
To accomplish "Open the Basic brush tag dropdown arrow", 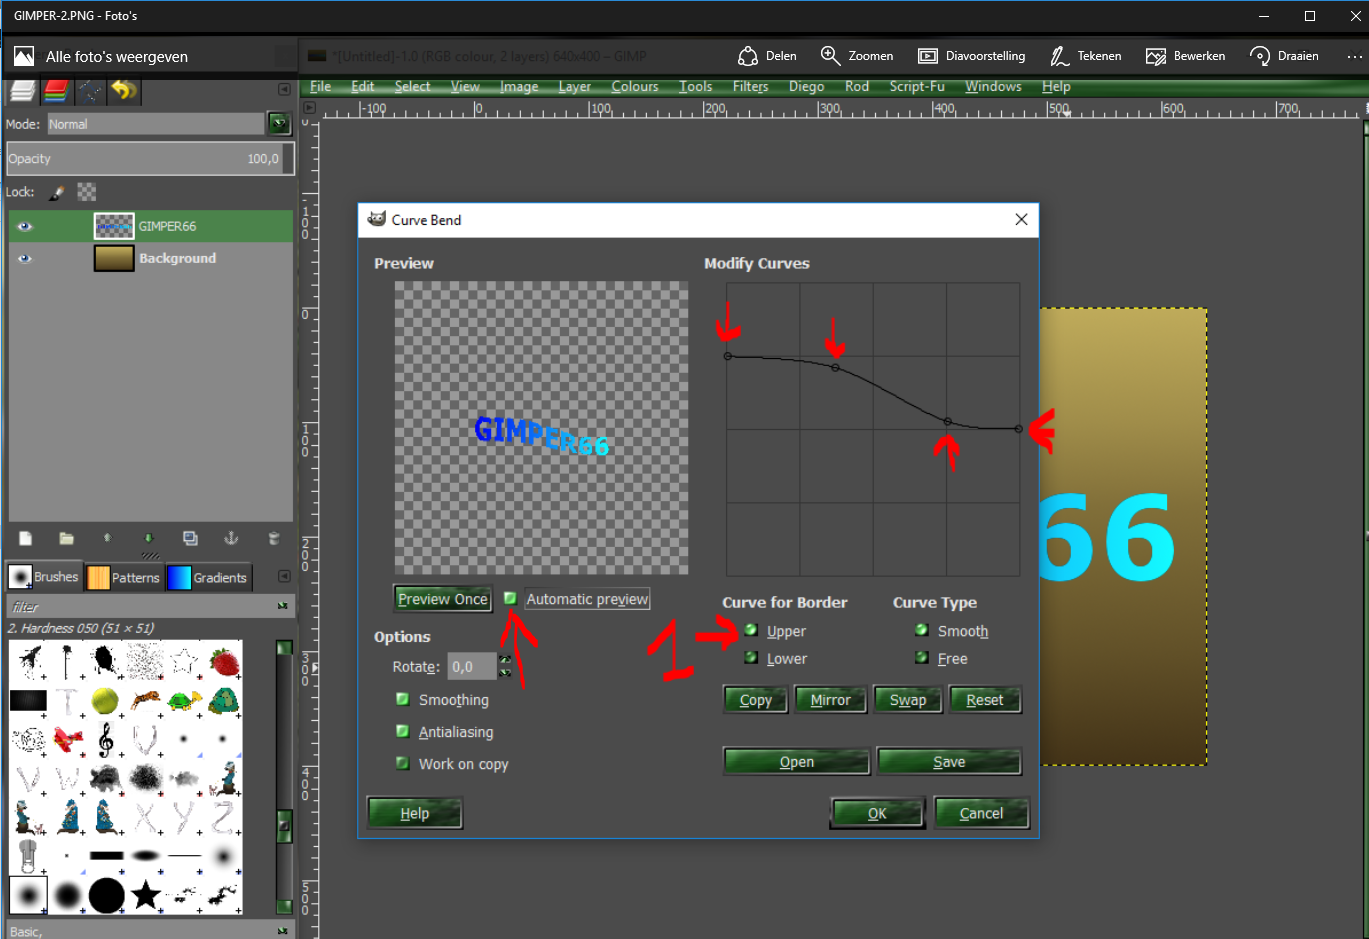I will 283,930.
